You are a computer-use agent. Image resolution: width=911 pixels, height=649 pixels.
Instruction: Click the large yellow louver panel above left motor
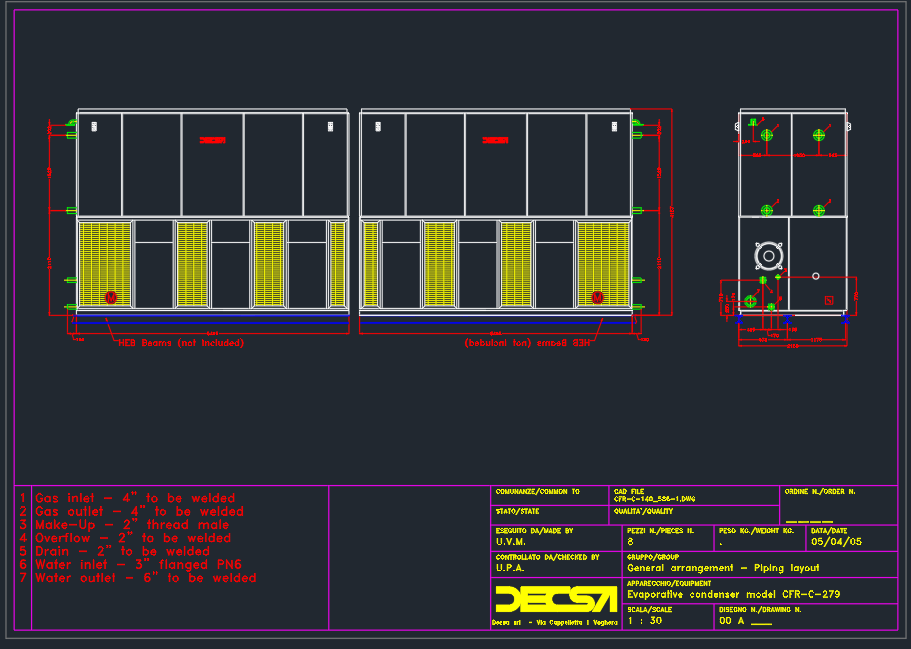[105, 264]
